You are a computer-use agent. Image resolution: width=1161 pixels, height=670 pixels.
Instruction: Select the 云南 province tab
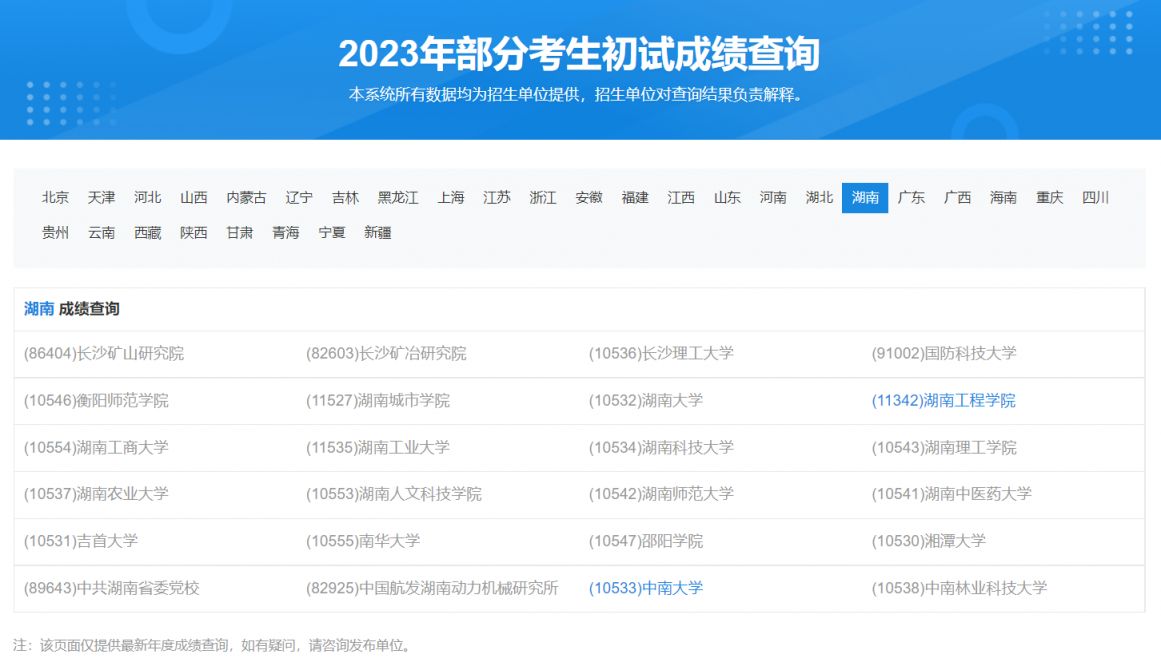point(101,232)
